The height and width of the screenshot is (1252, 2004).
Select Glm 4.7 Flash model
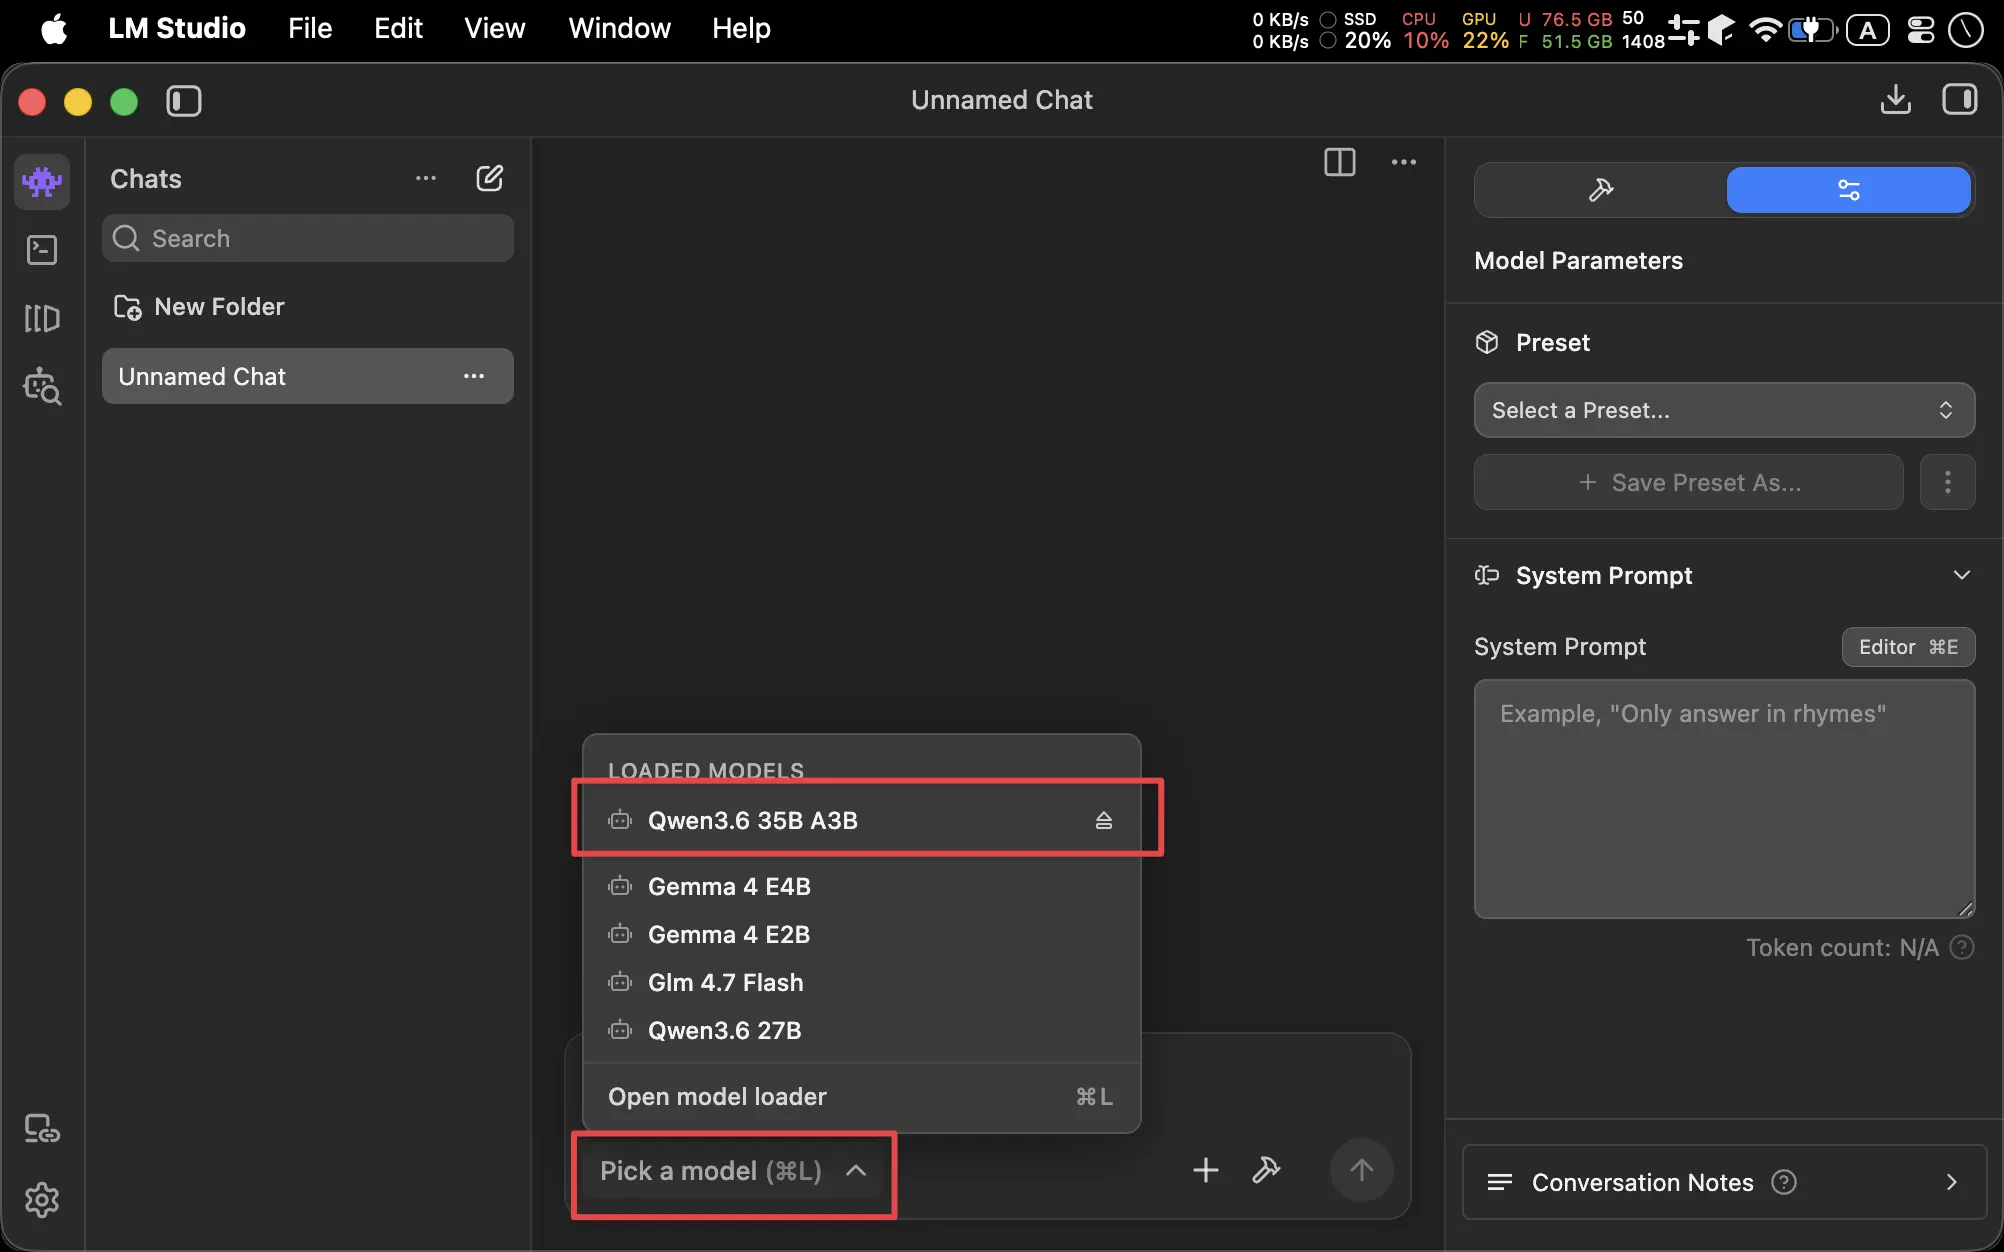click(862, 982)
